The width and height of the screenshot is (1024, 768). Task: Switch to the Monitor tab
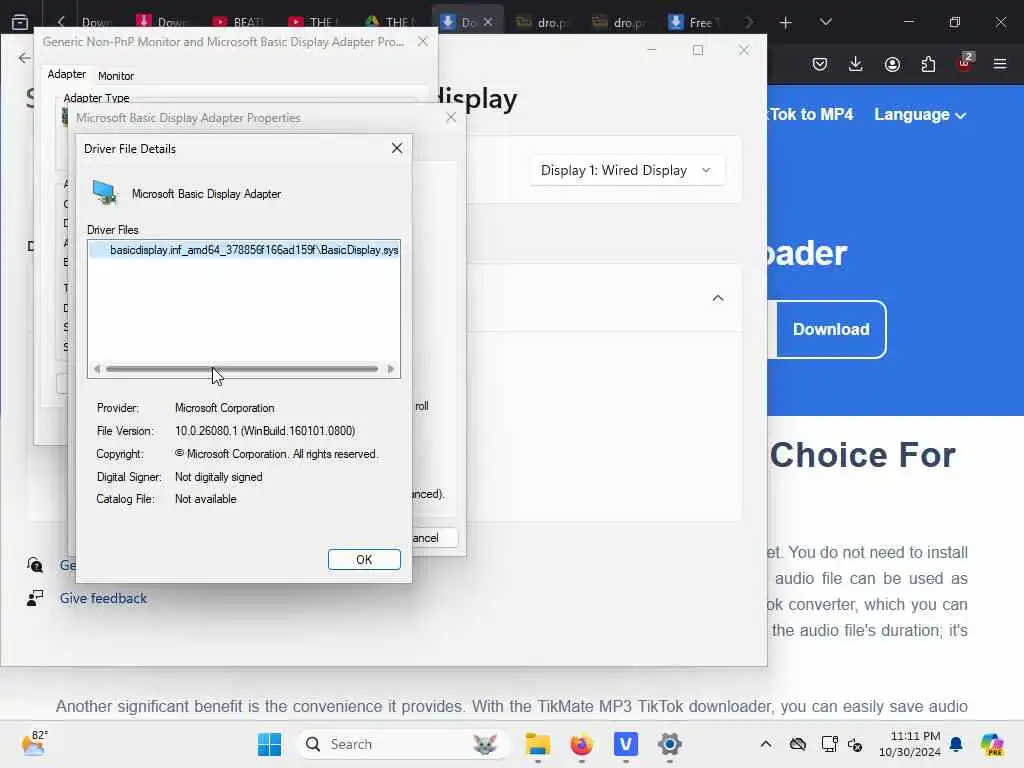pyautogui.click(x=116, y=76)
